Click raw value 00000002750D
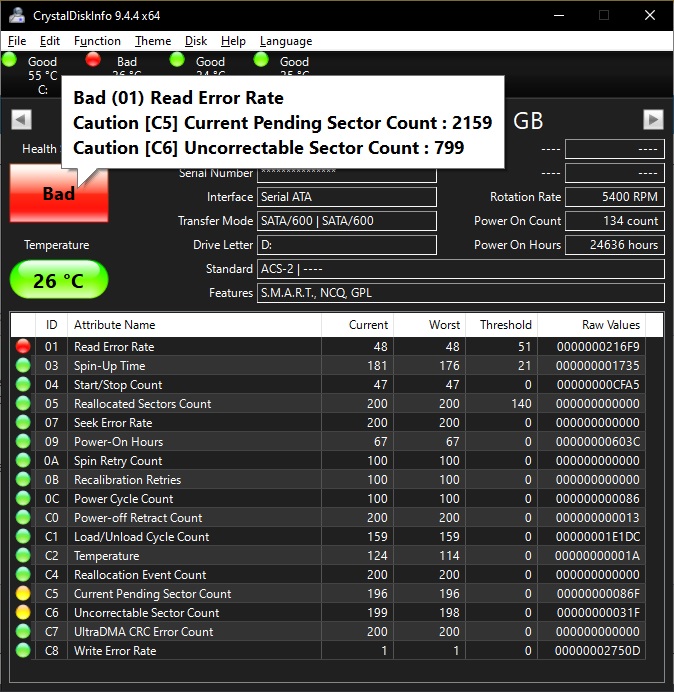This screenshot has width=674, height=692. point(597,651)
